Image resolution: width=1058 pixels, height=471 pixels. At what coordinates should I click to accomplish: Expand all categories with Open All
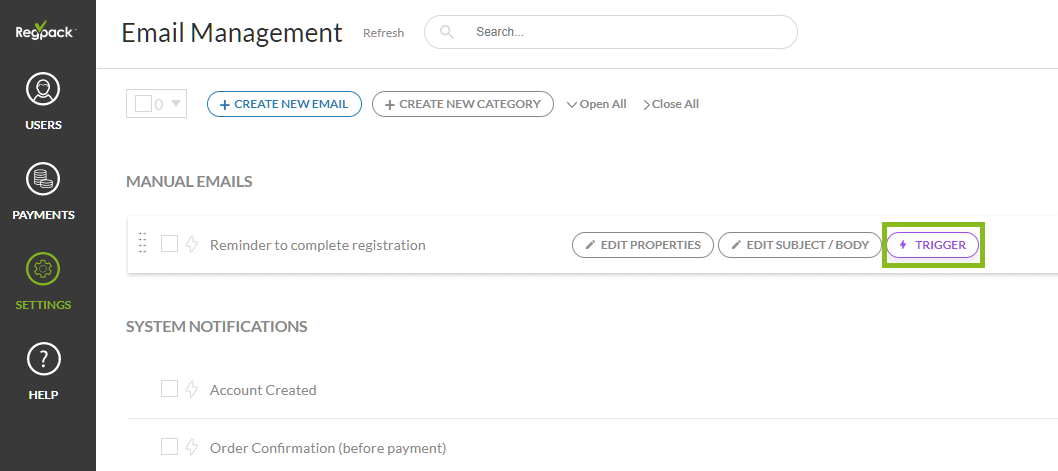[597, 104]
